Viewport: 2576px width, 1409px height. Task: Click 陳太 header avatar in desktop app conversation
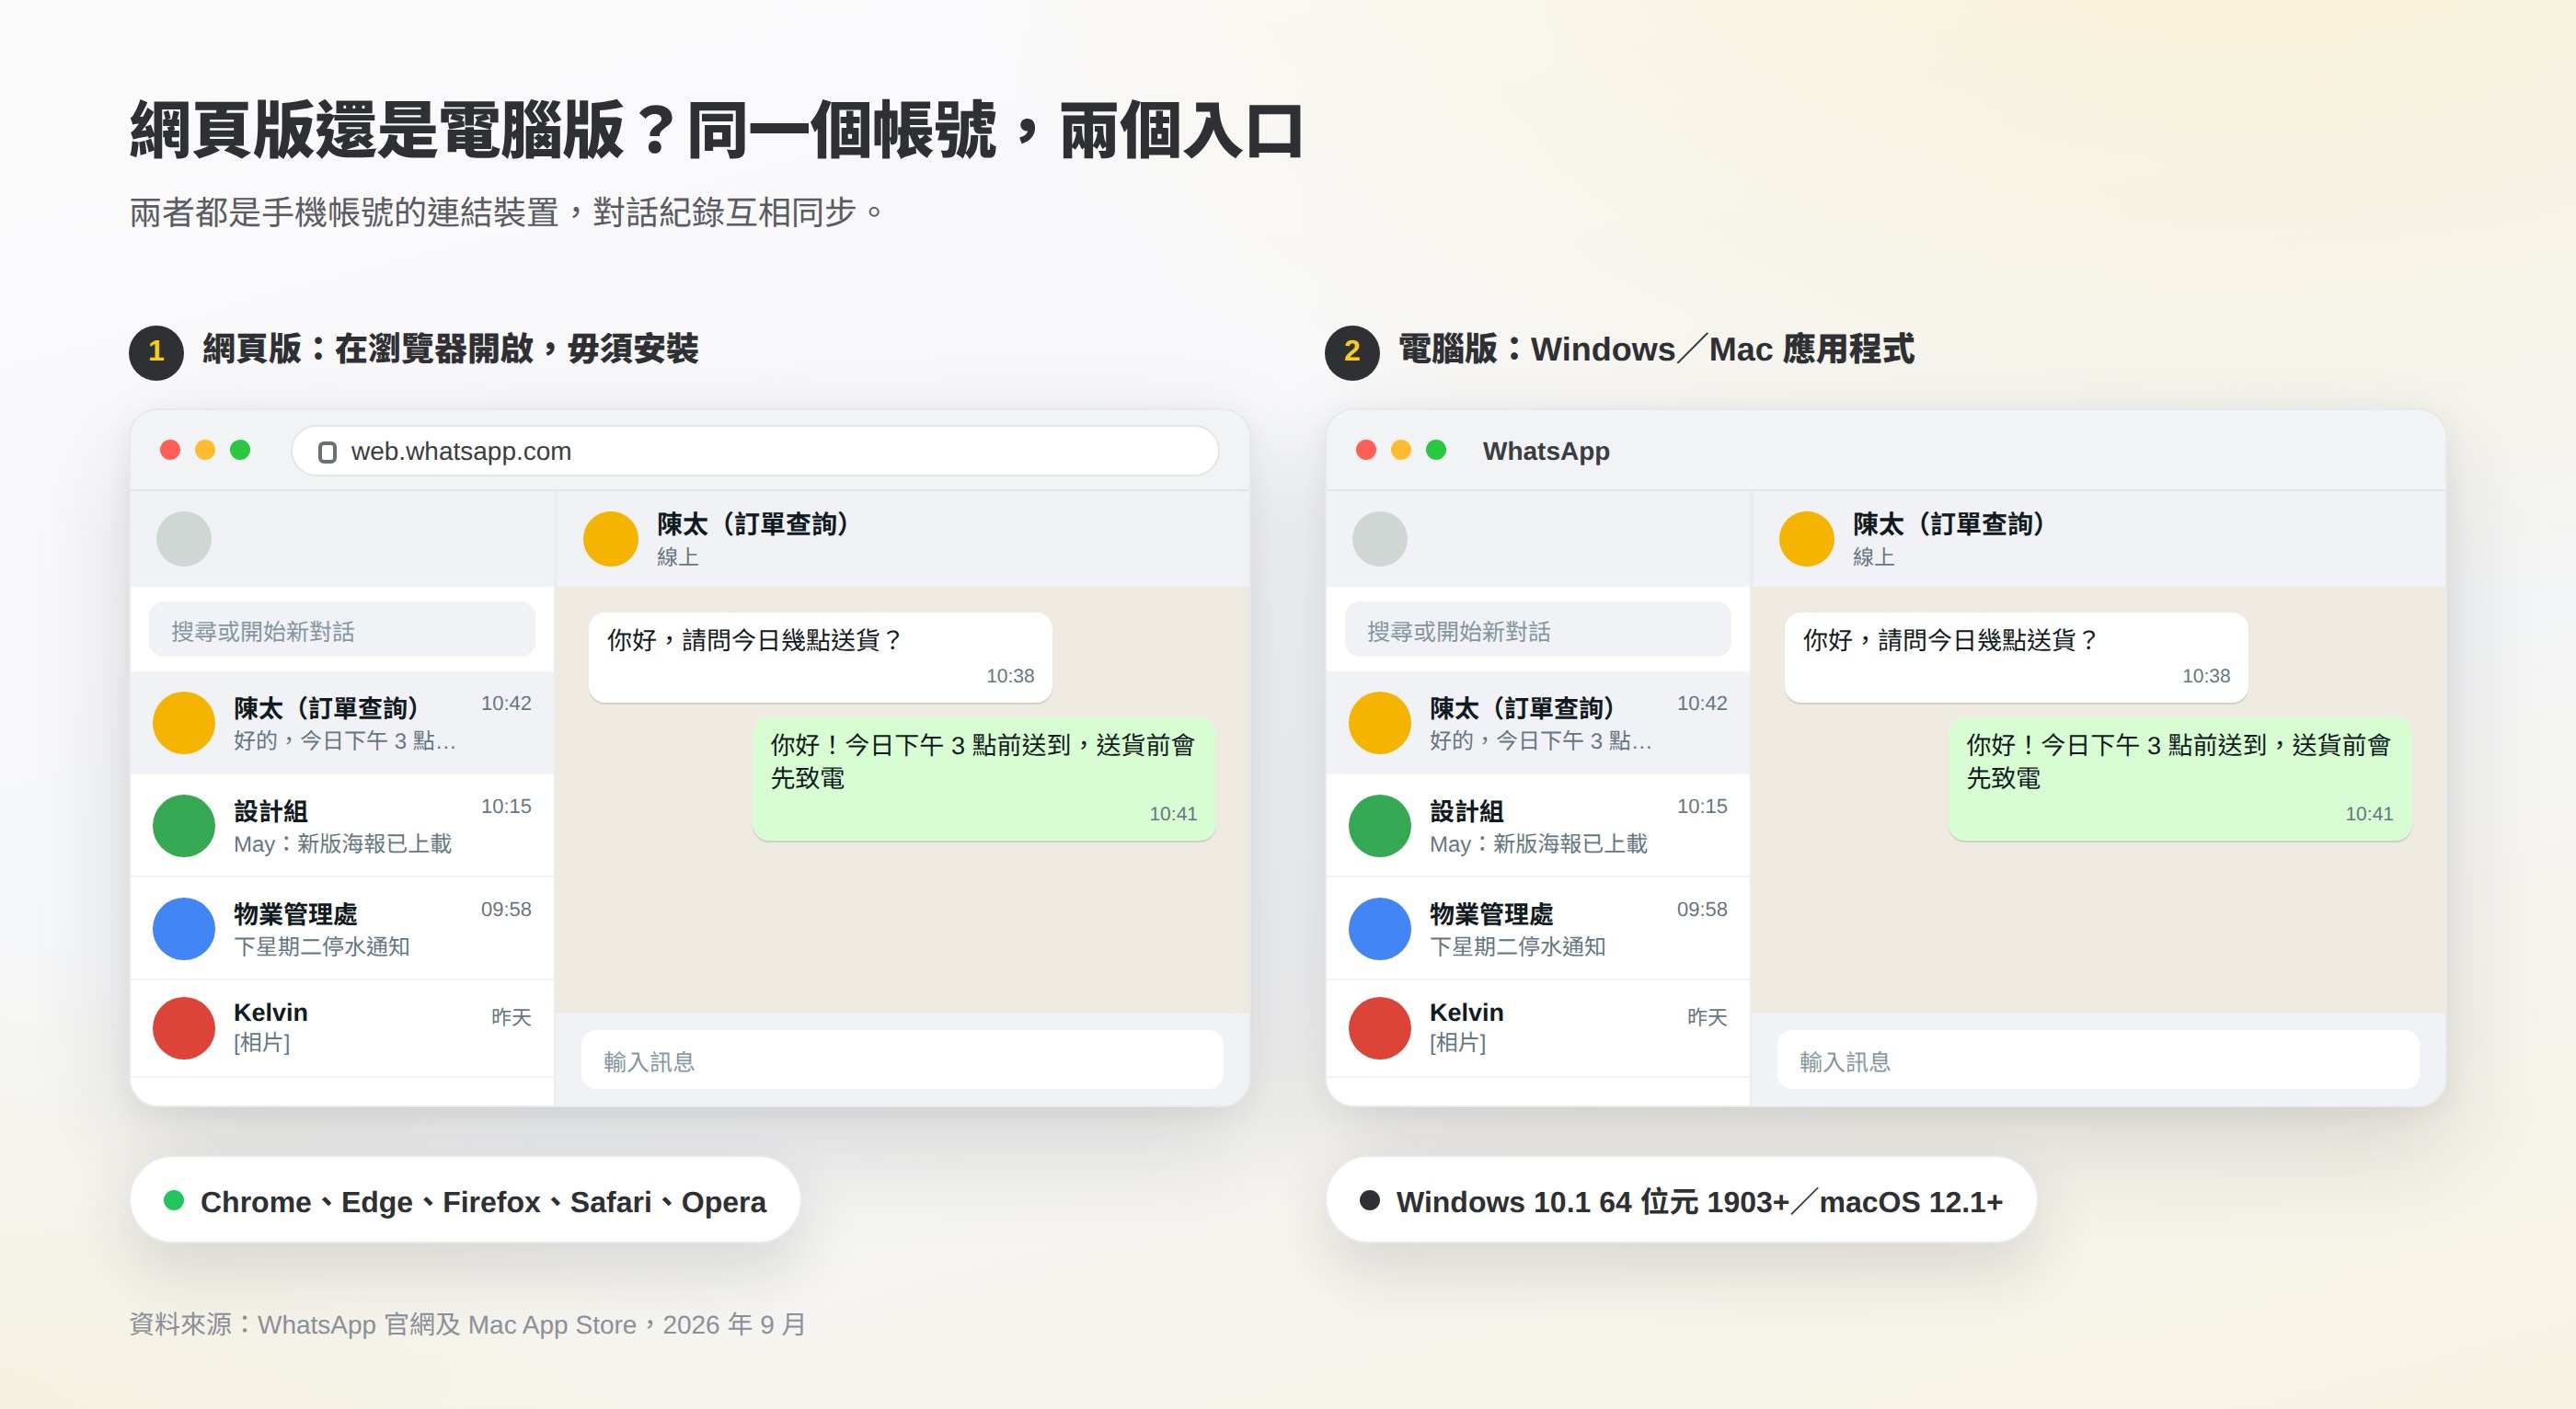click(x=1807, y=539)
